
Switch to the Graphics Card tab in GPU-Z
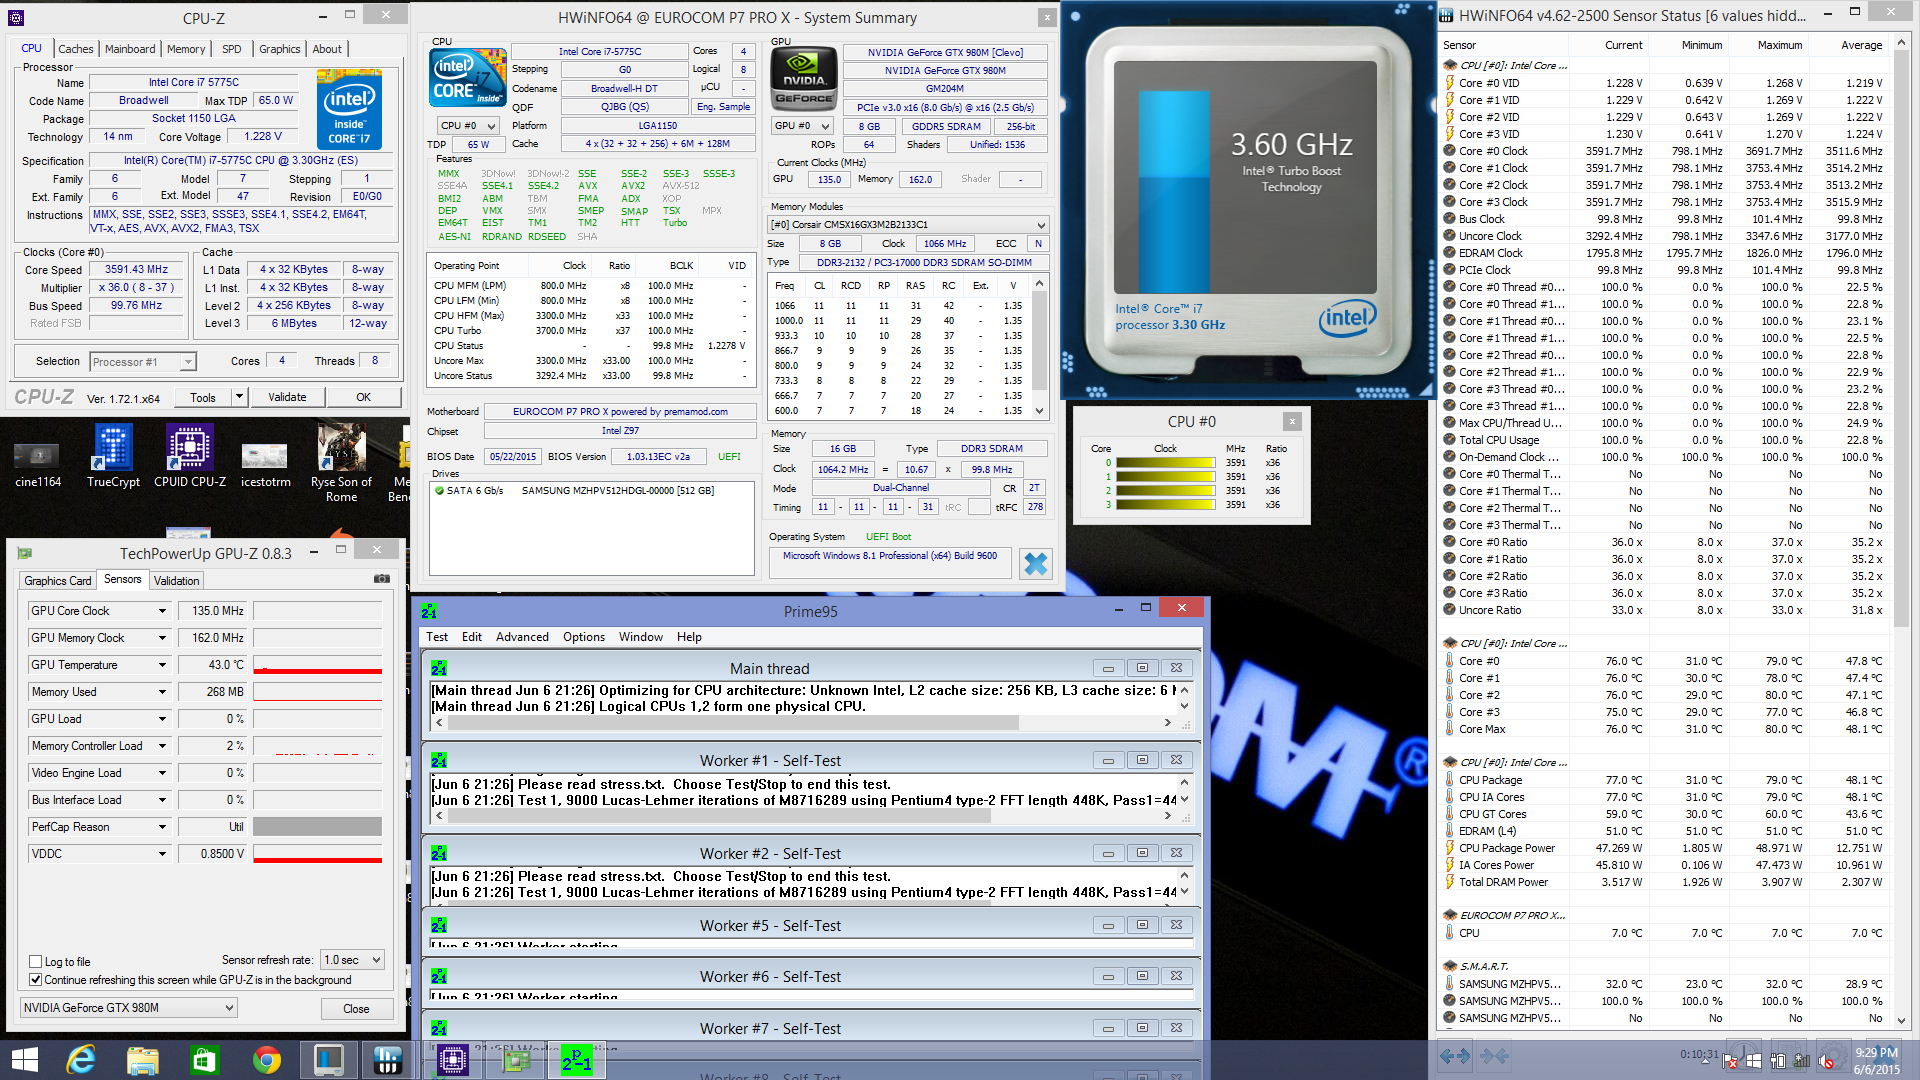tap(58, 581)
